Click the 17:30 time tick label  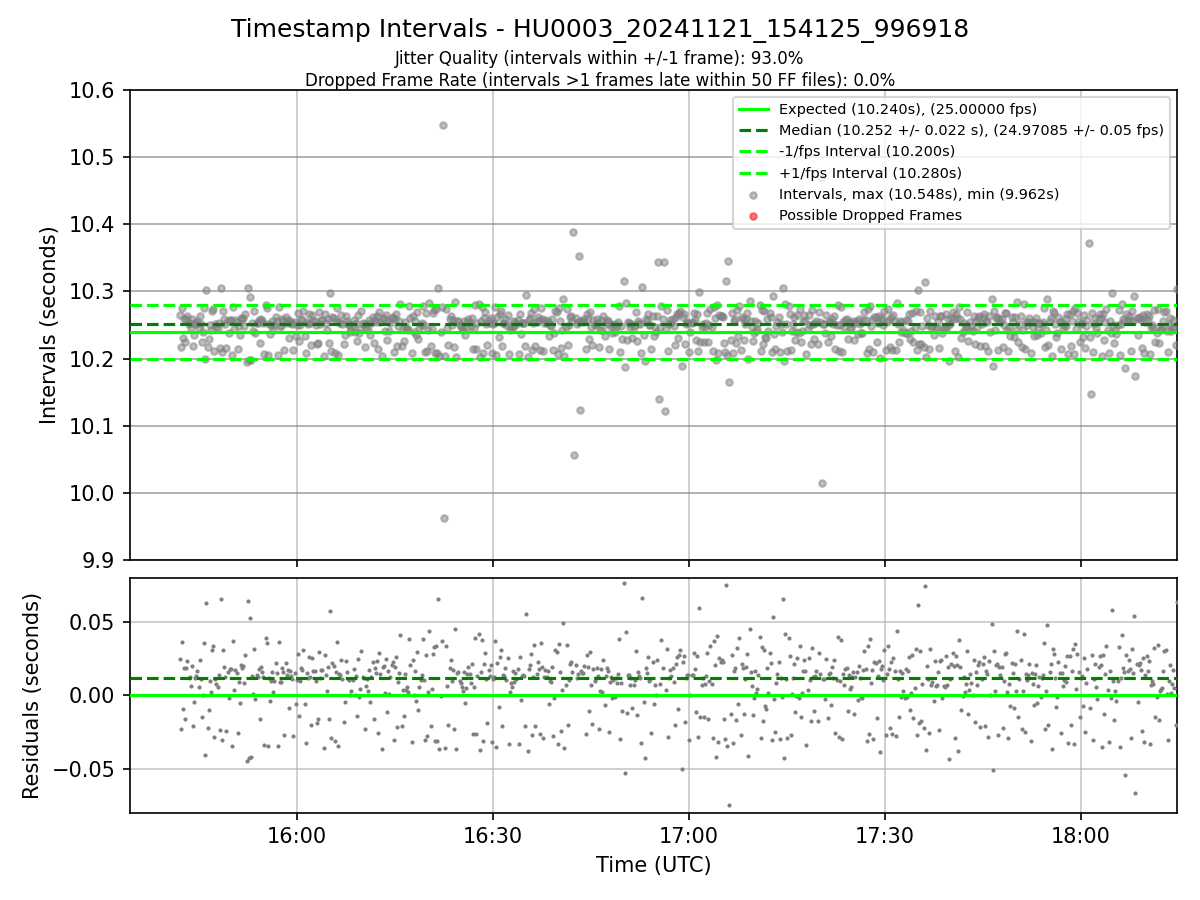(884, 834)
